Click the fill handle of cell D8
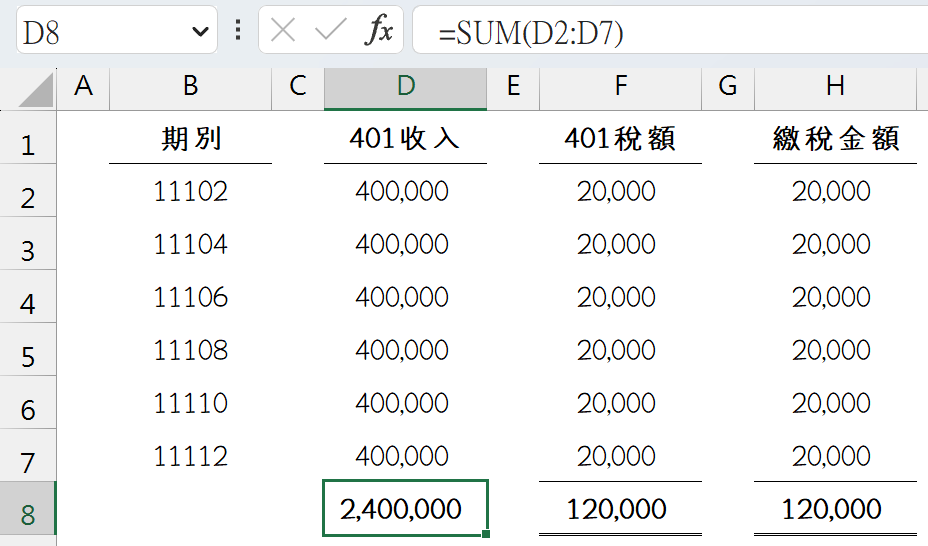928x546 pixels. [486, 534]
